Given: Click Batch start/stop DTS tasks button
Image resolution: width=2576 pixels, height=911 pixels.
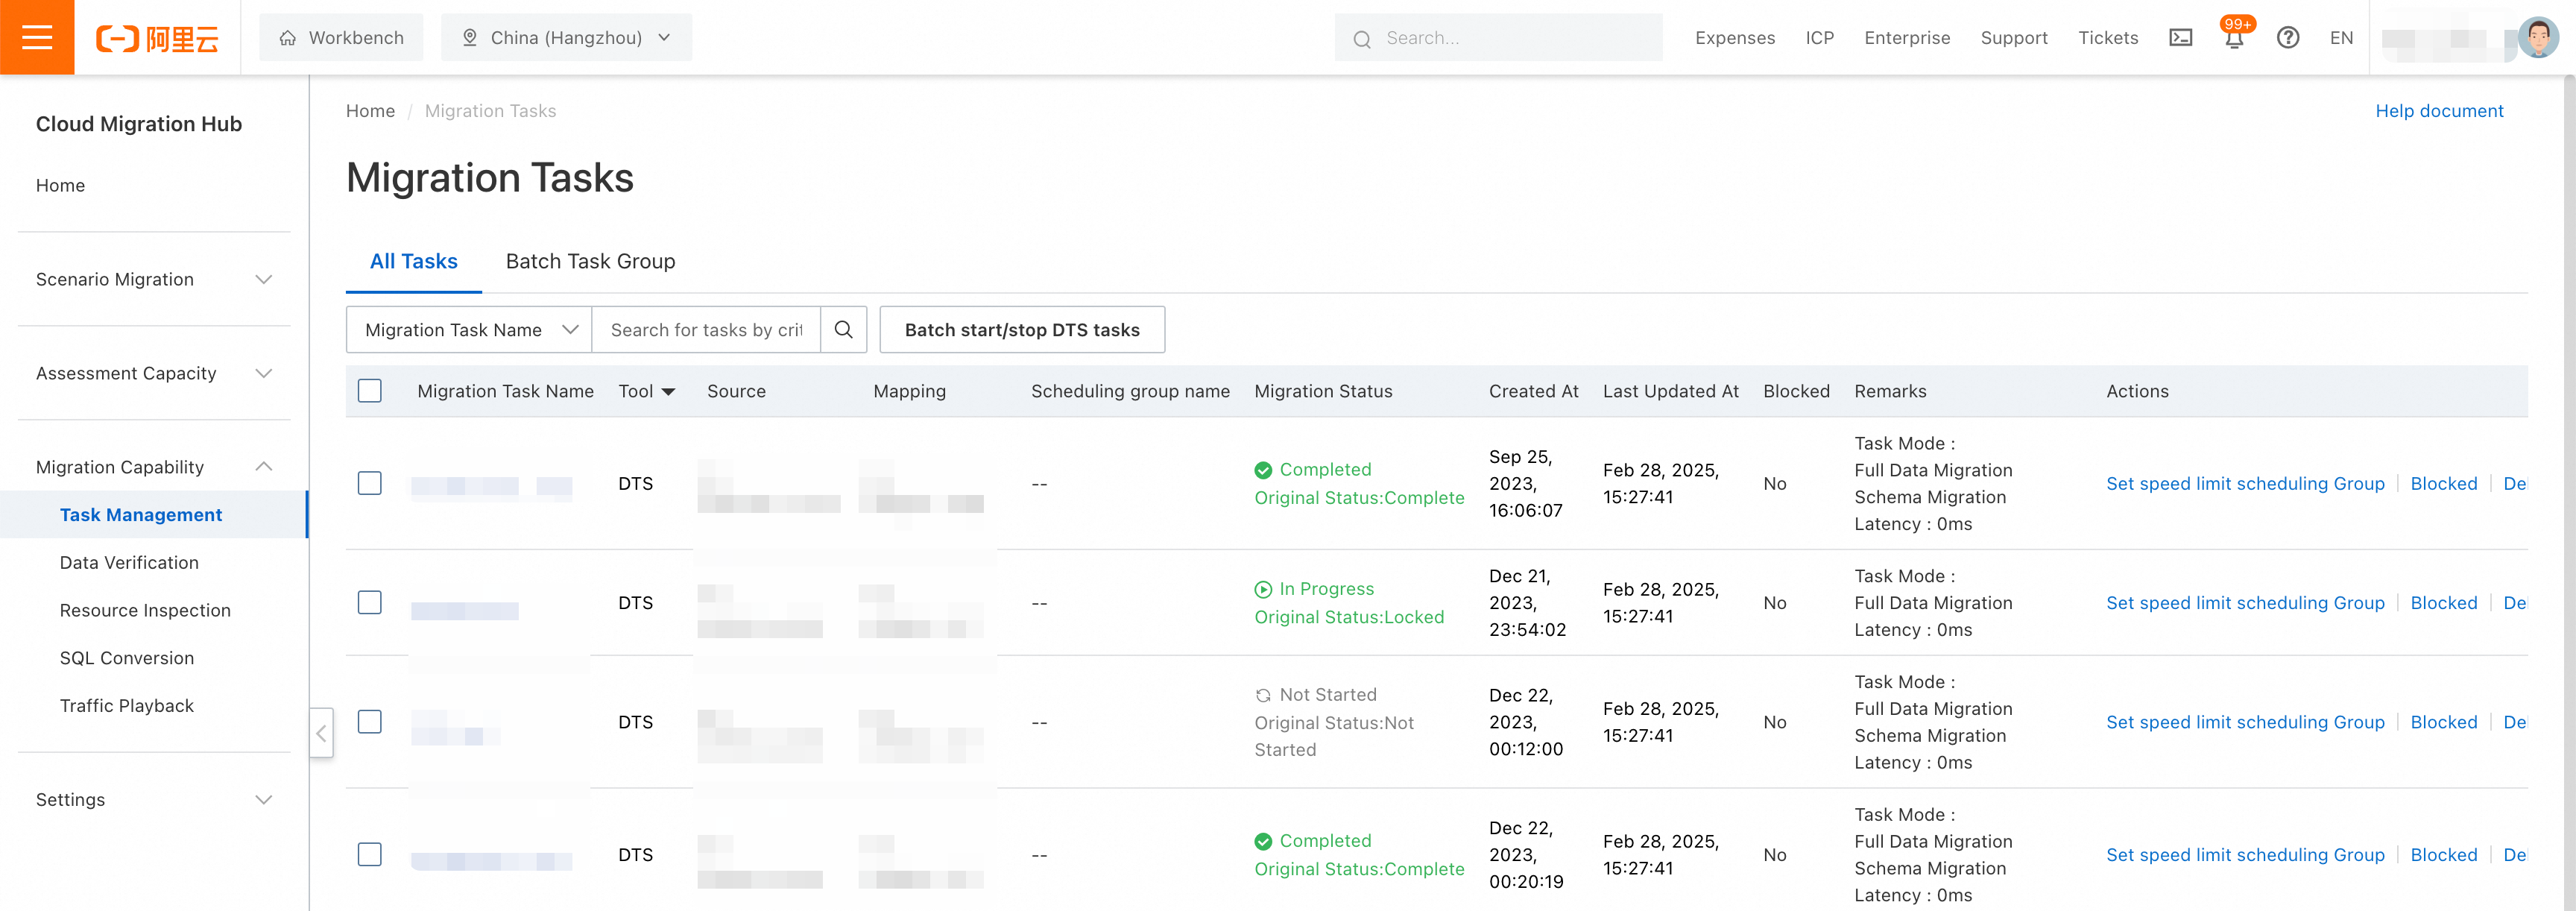Looking at the screenshot, I should coord(1021,330).
